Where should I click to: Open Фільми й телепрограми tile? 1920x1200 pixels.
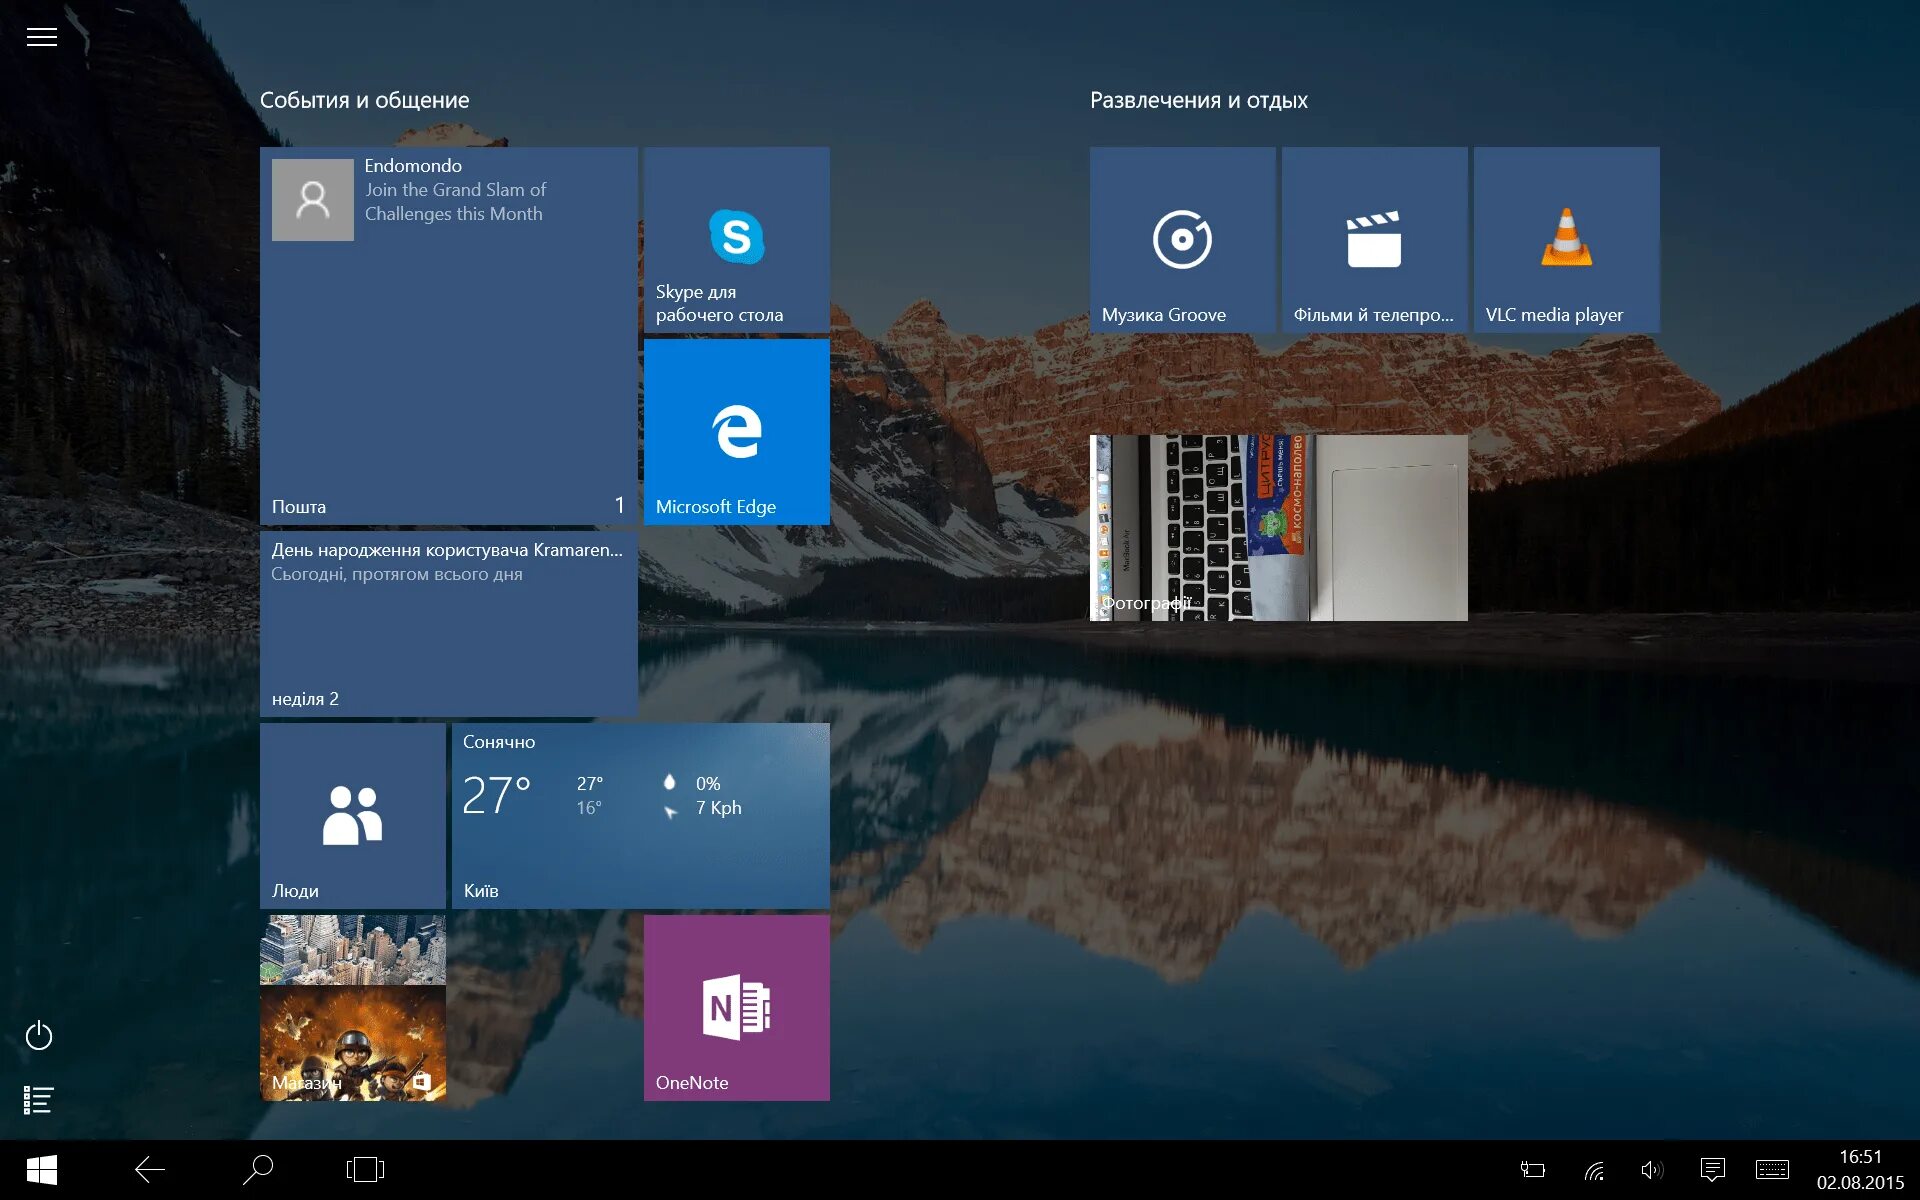point(1374,240)
